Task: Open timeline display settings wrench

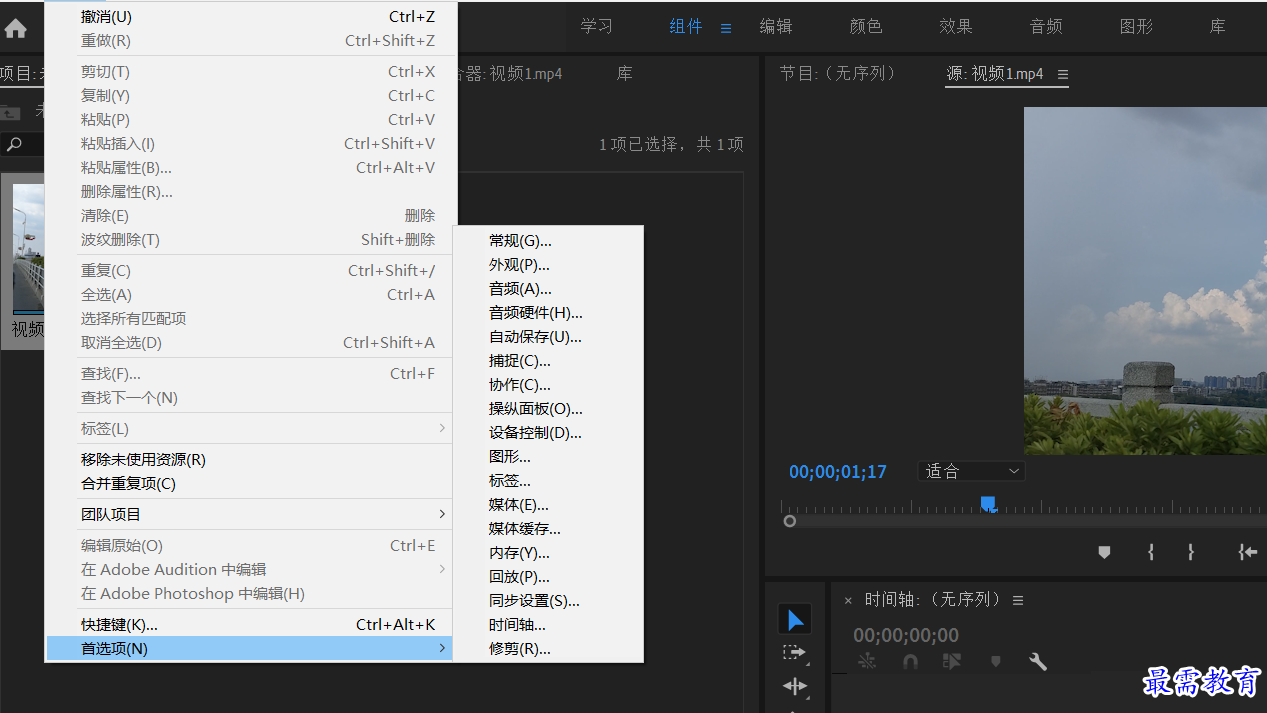Action: [x=1038, y=661]
